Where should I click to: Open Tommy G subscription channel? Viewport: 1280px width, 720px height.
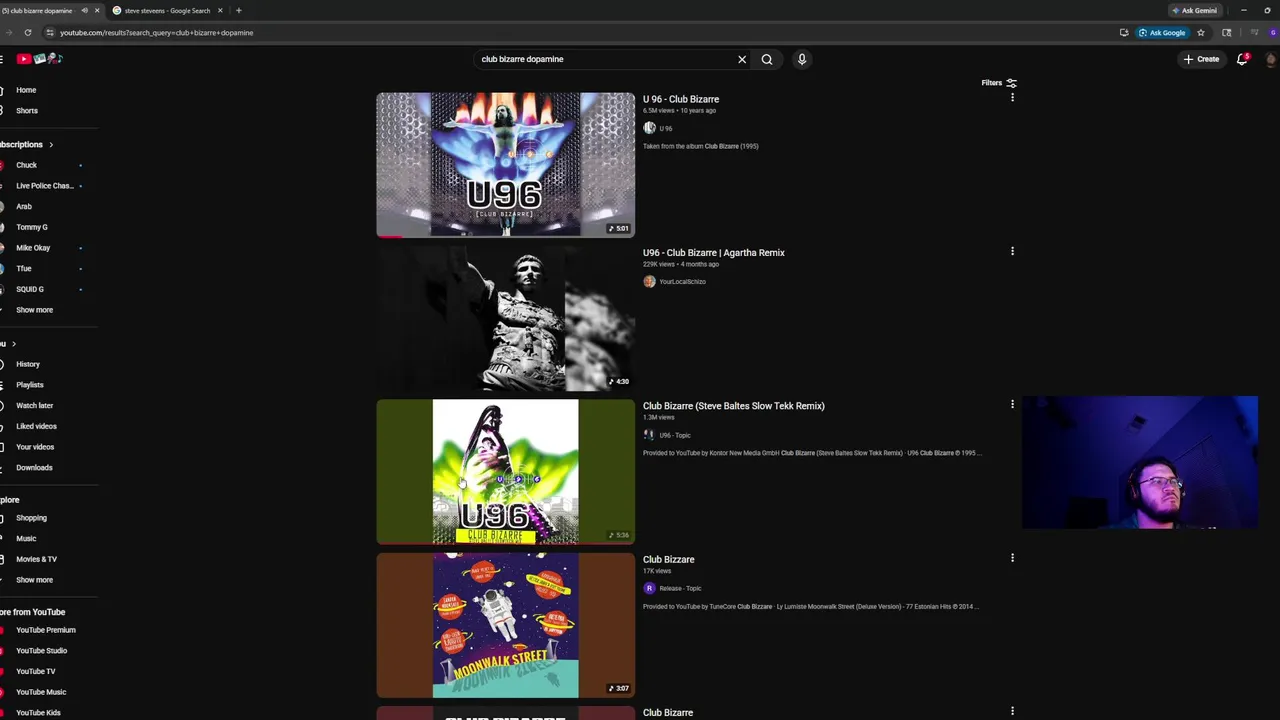pos(32,227)
